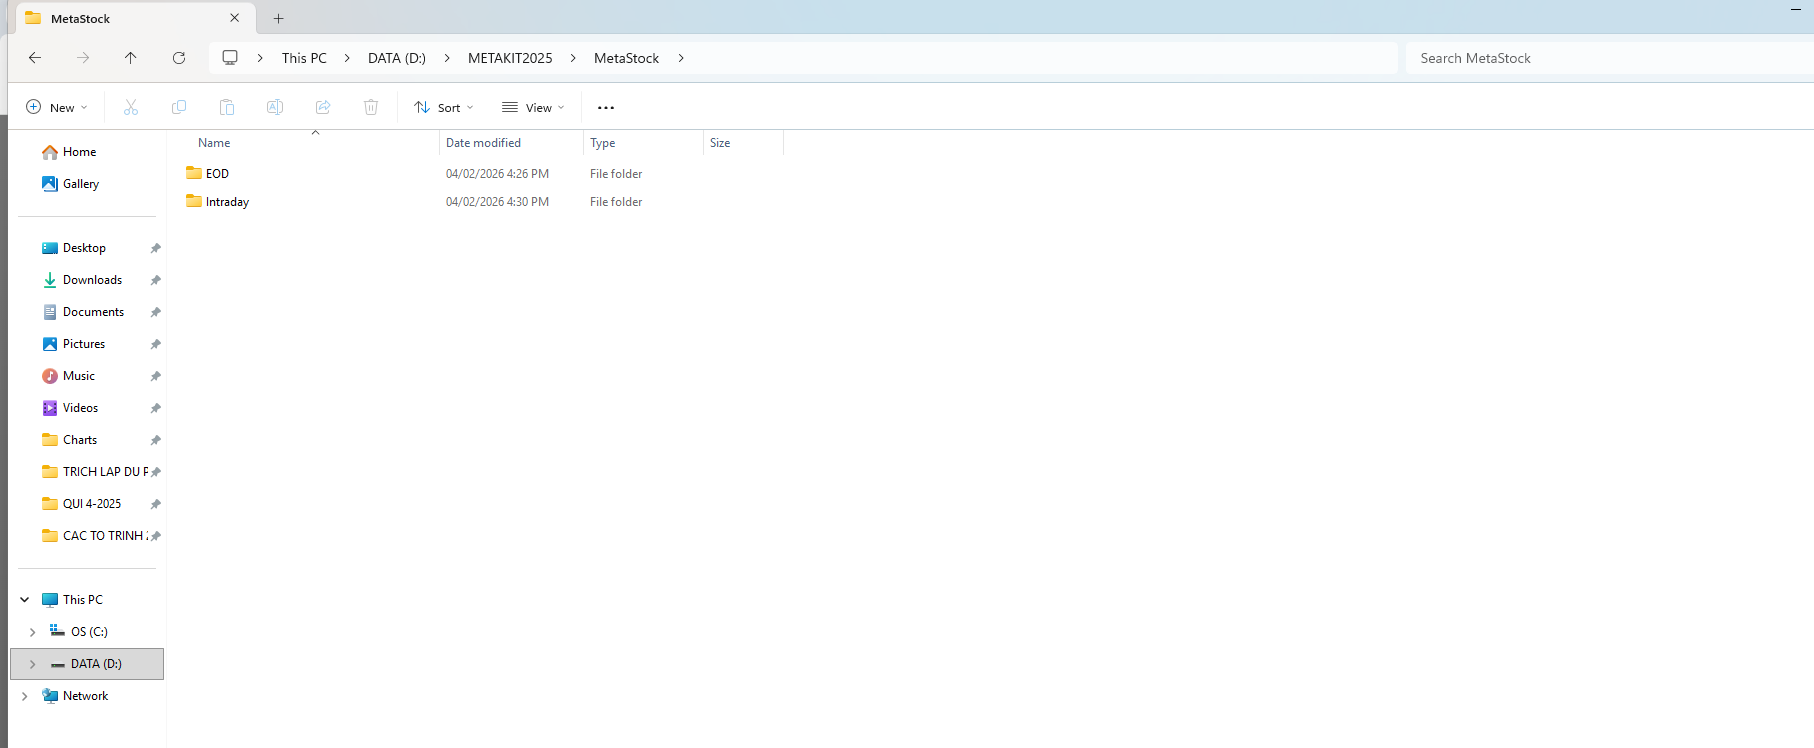Click the Paste clipboard icon
The height and width of the screenshot is (748, 1814).
pyautogui.click(x=227, y=107)
